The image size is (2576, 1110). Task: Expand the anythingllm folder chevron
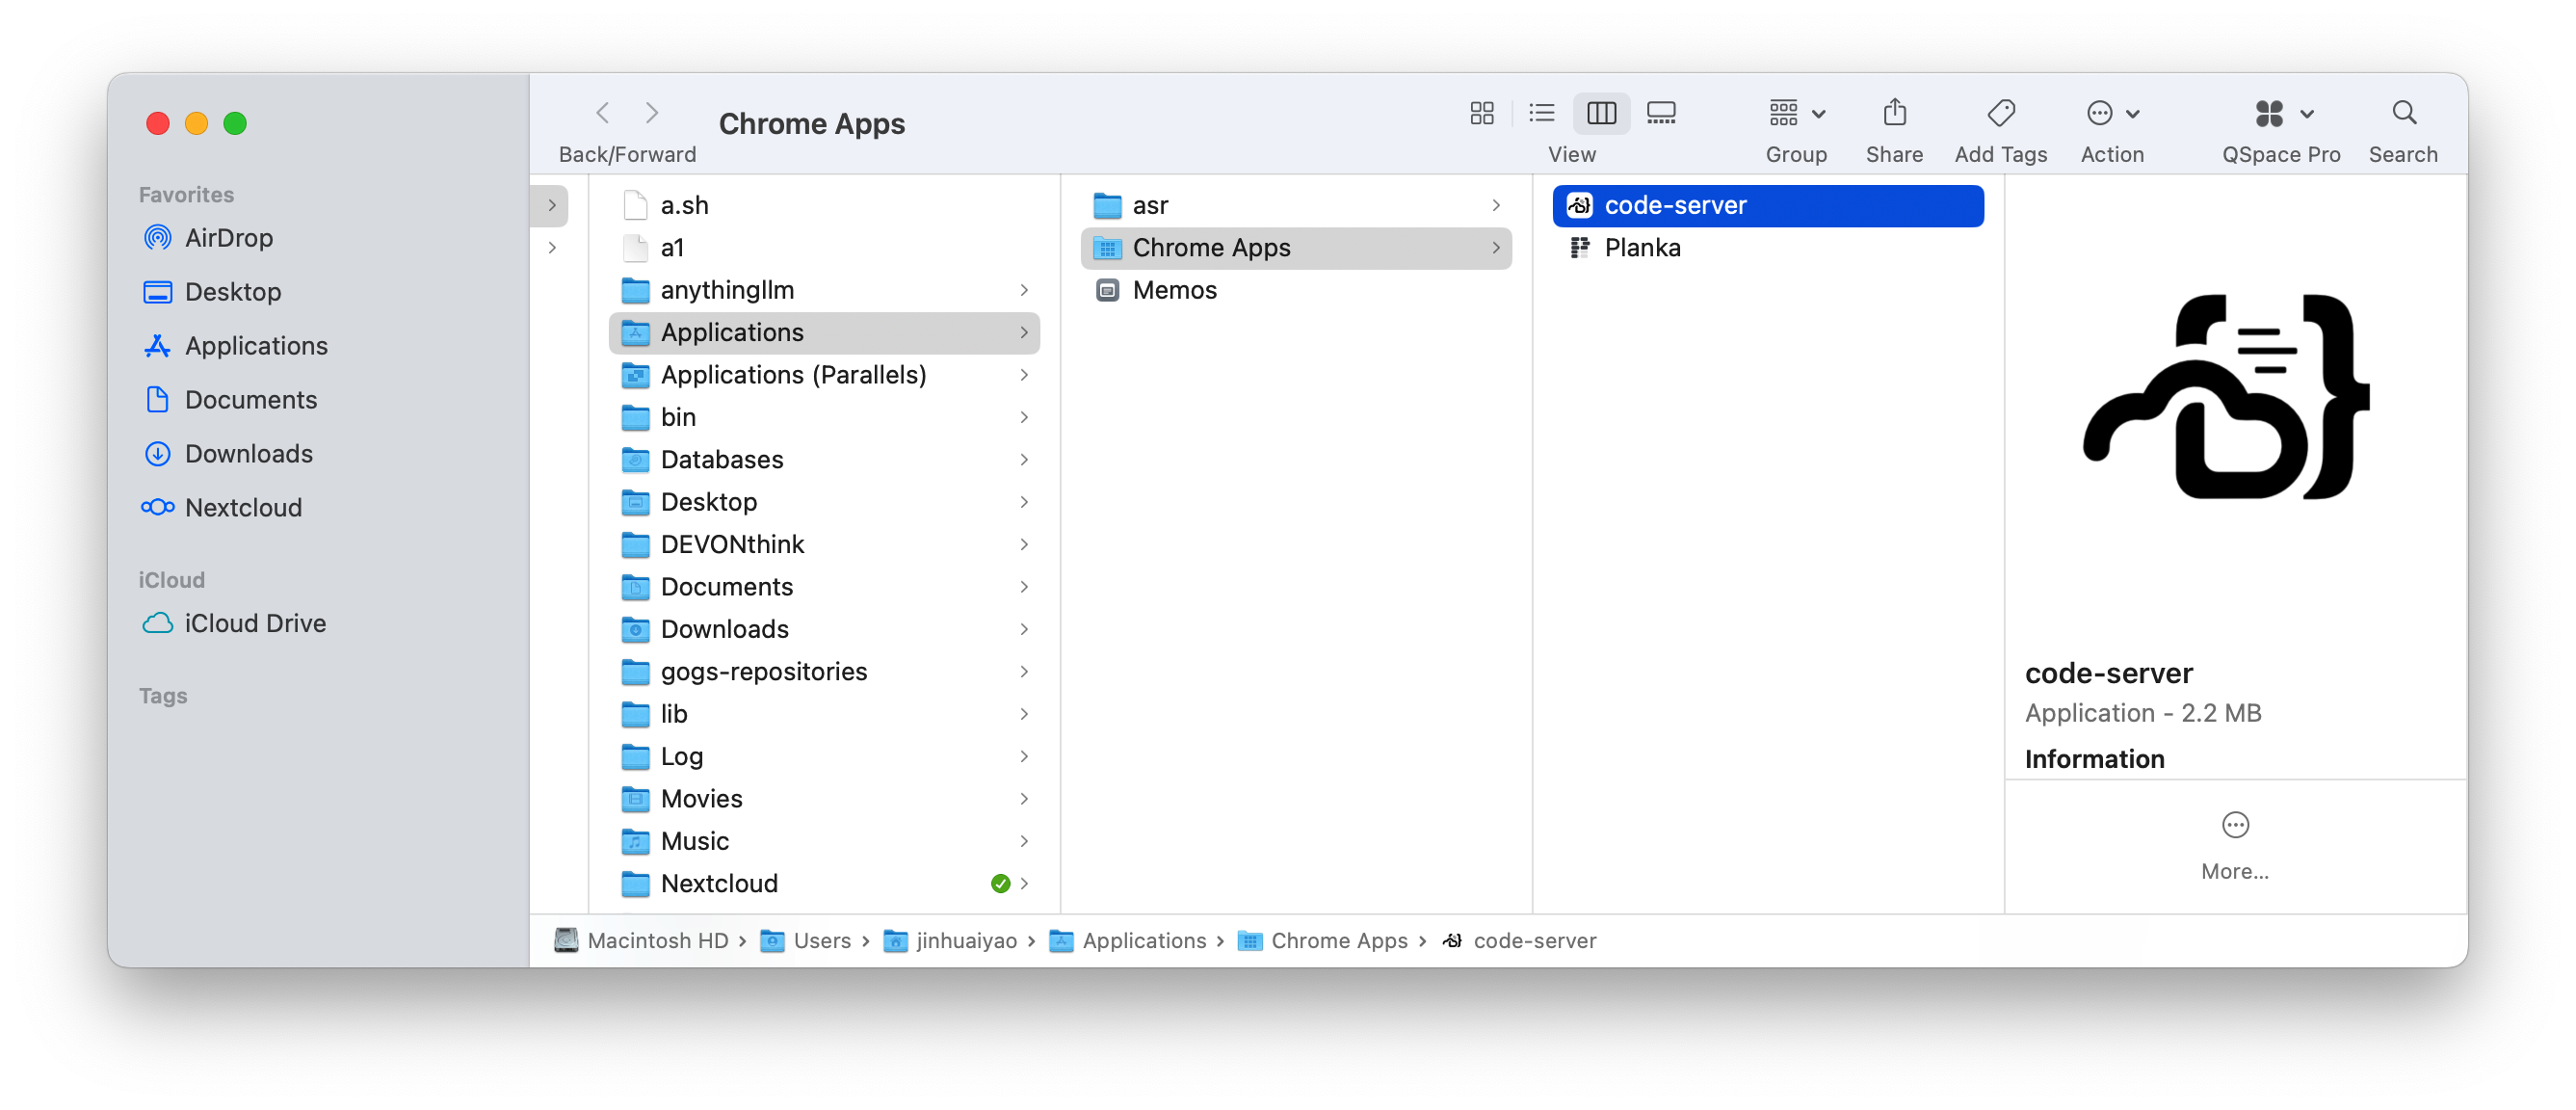(1024, 290)
